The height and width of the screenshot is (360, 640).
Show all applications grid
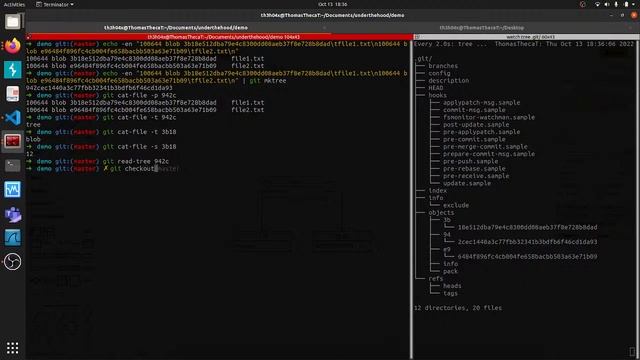point(13,348)
